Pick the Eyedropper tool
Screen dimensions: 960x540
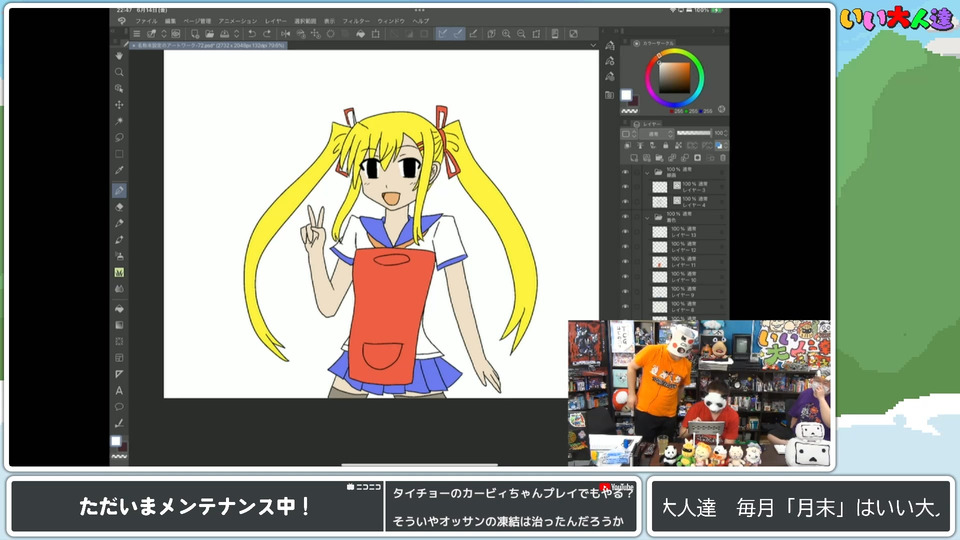[x=119, y=171]
